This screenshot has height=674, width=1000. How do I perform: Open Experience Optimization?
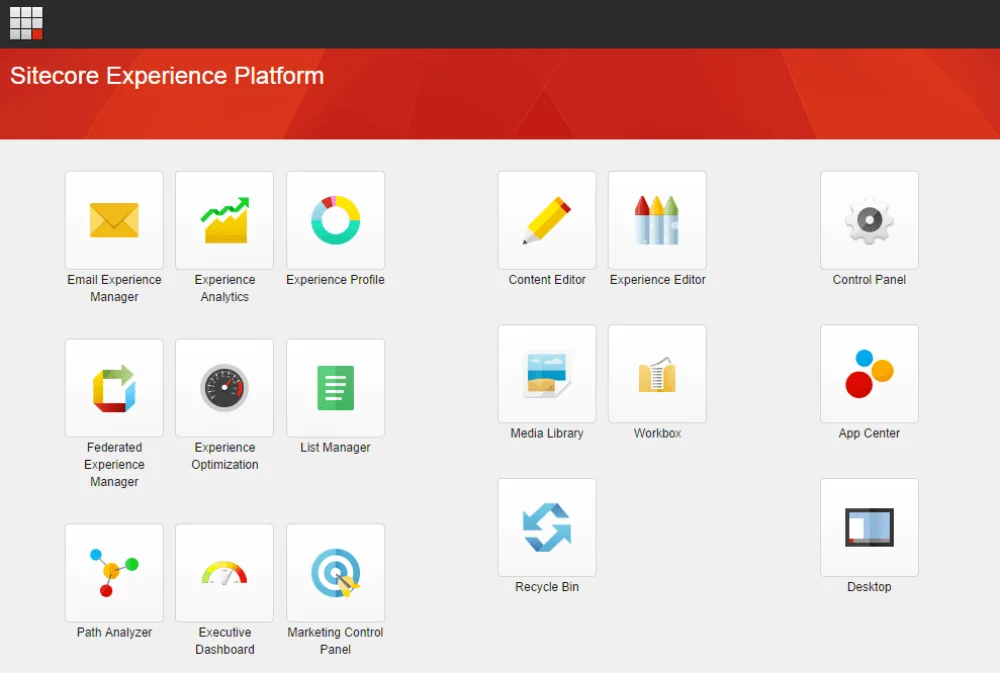[x=224, y=388]
